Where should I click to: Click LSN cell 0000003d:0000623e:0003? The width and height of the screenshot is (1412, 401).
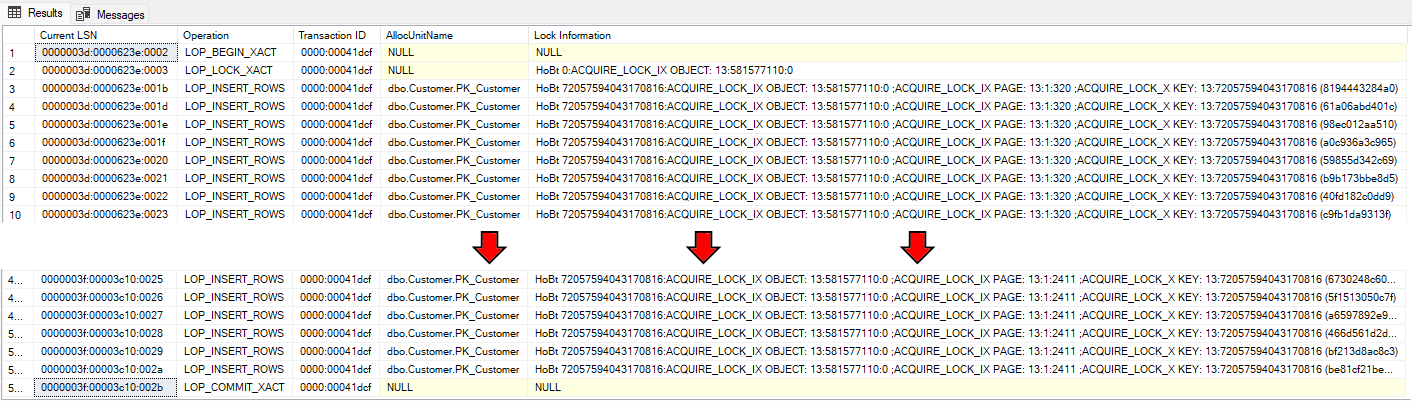point(107,71)
